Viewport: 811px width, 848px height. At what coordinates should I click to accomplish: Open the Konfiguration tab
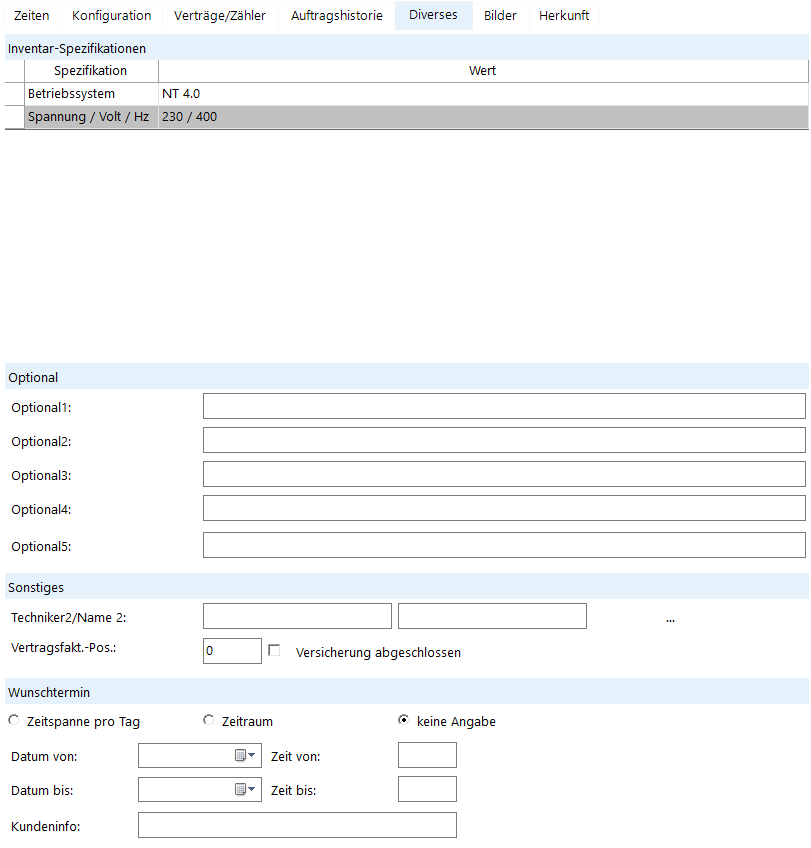(x=111, y=16)
